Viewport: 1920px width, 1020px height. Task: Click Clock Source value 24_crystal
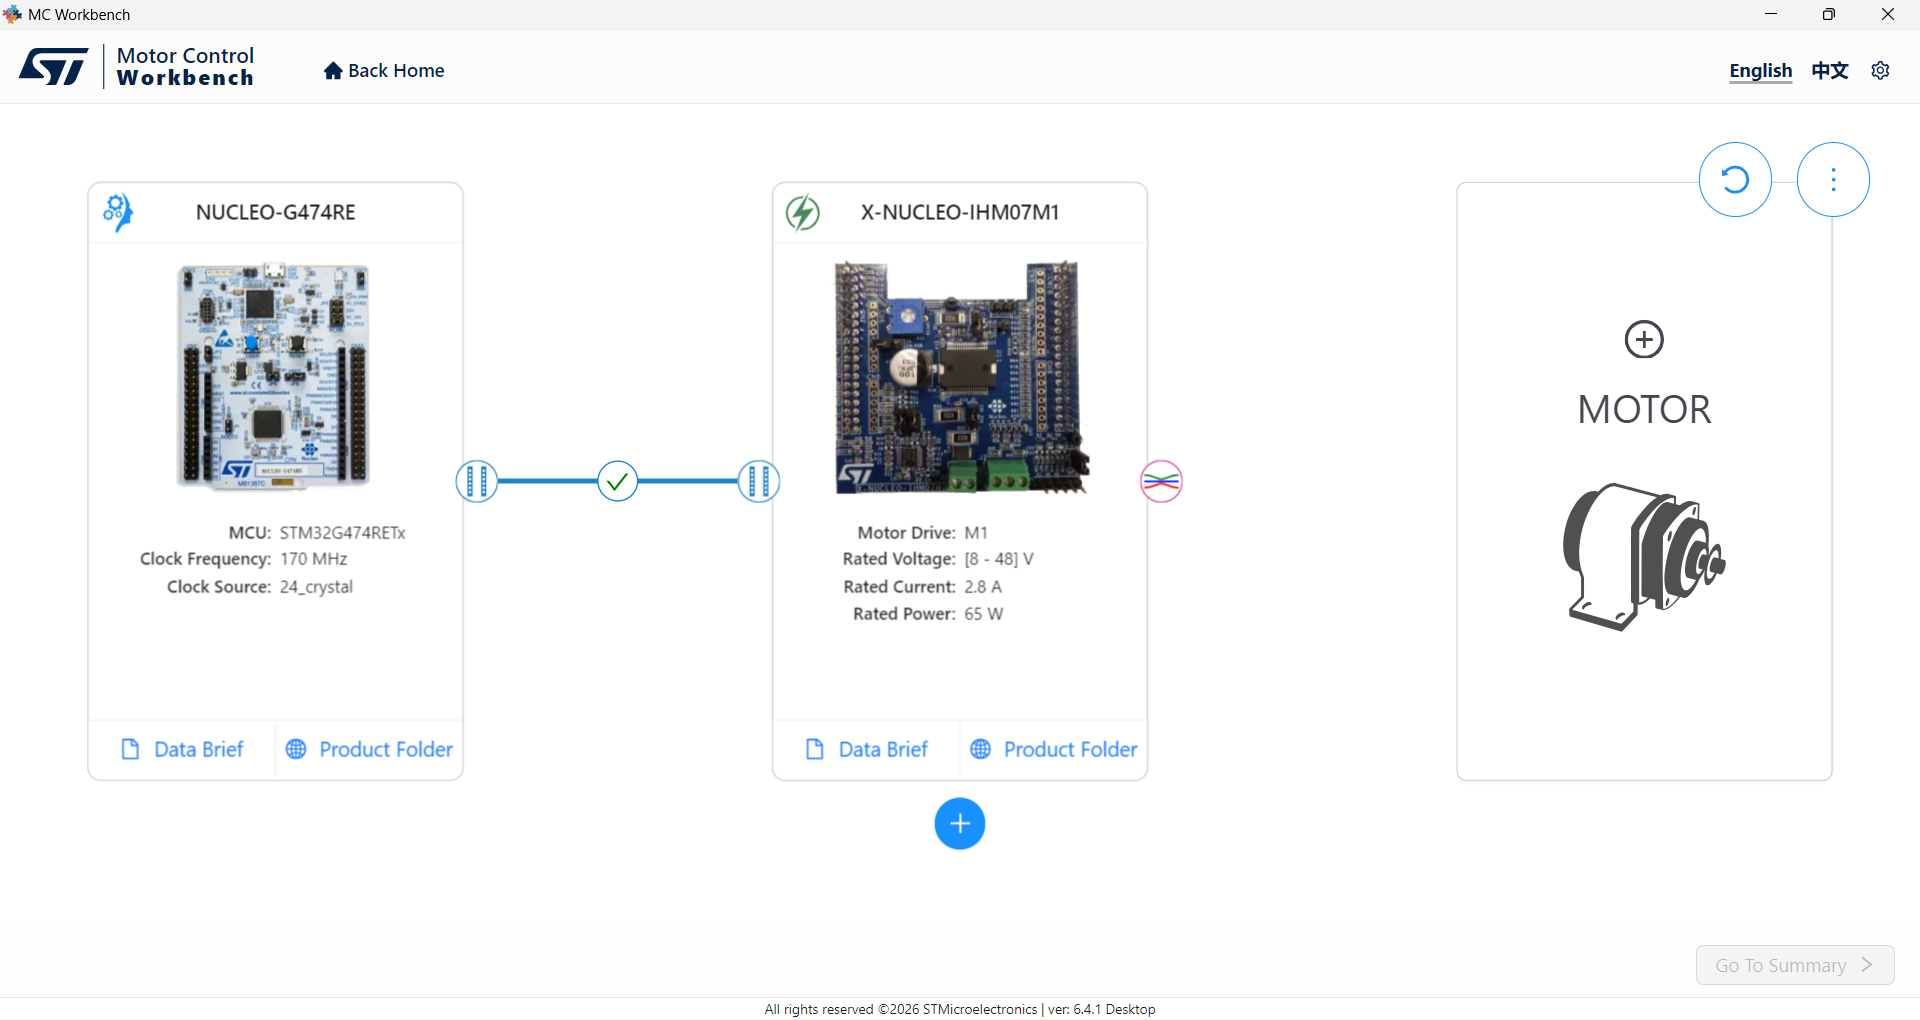tap(316, 587)
